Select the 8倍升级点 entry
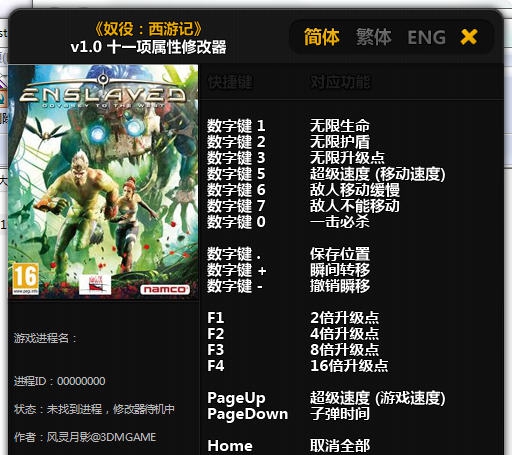 344,350
